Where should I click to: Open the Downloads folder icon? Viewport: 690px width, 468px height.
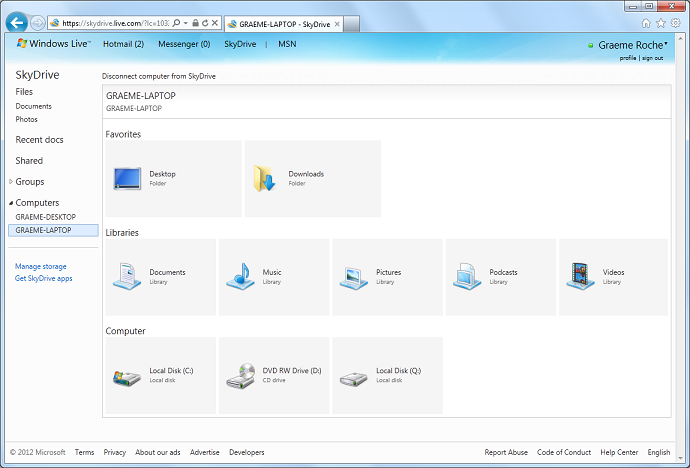[x=267, y=178]
